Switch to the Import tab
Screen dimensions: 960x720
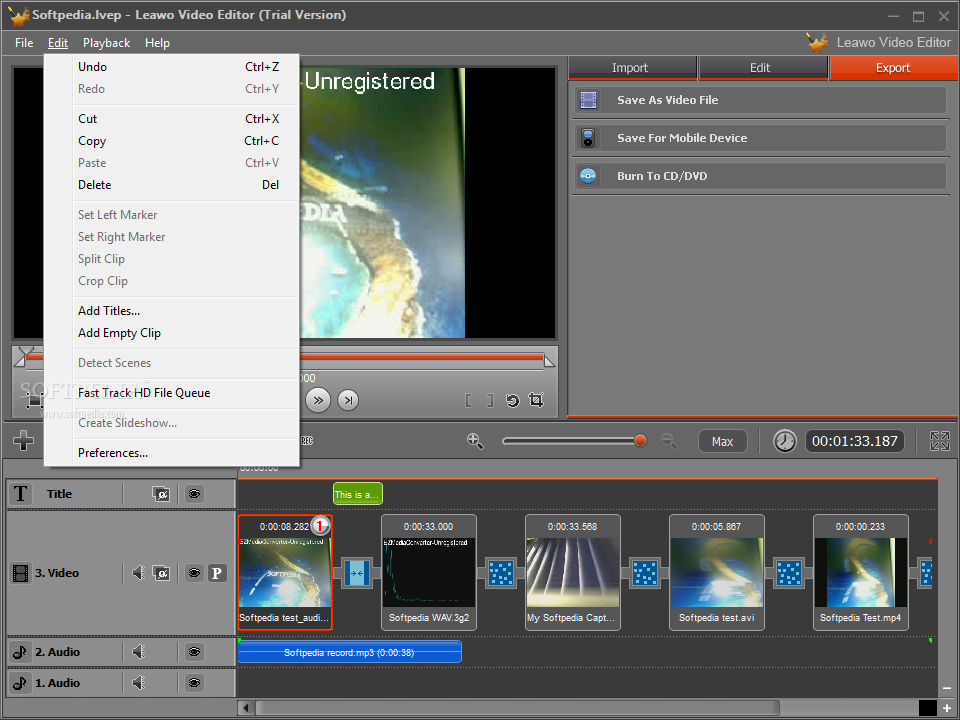click(632, 68)
